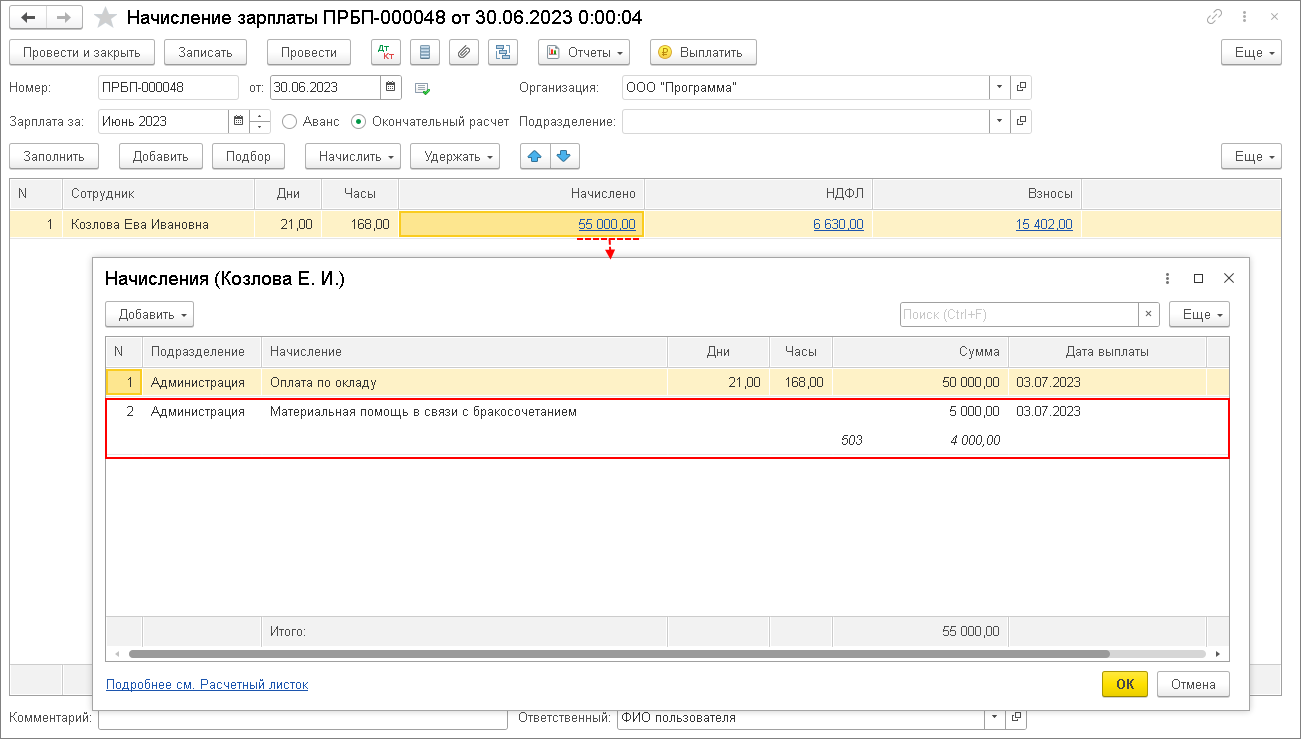Click the Провести button
1301x739 pixels.
click(309, 53)
